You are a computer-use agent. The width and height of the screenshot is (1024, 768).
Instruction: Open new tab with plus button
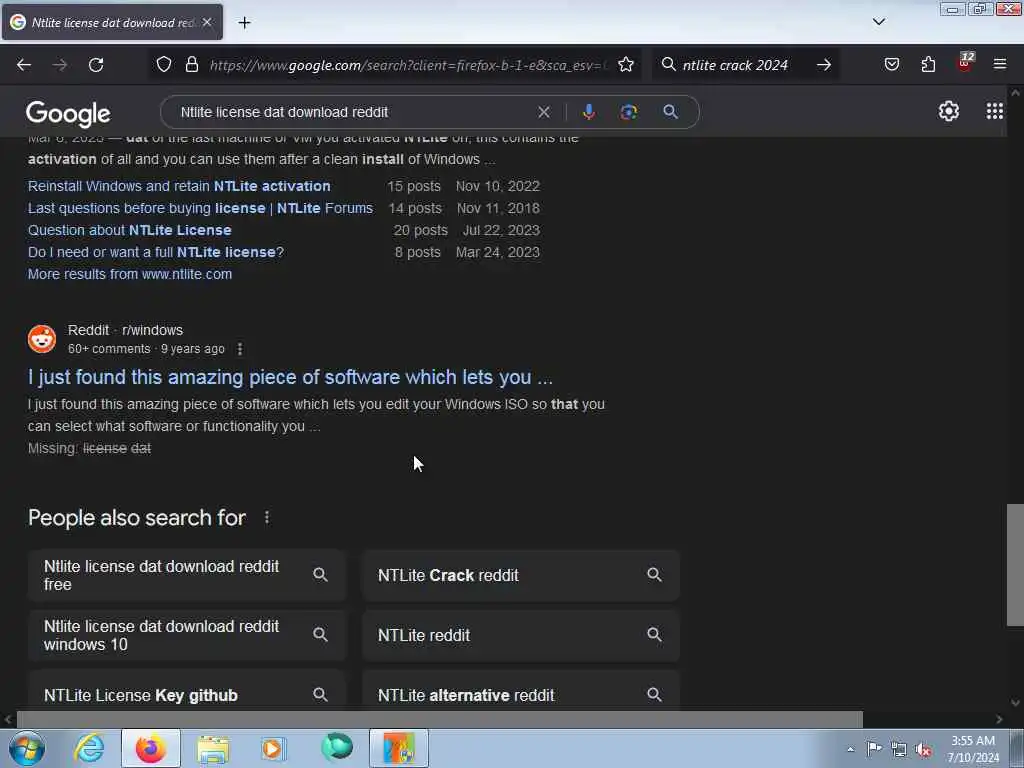(x=244, y=23)
